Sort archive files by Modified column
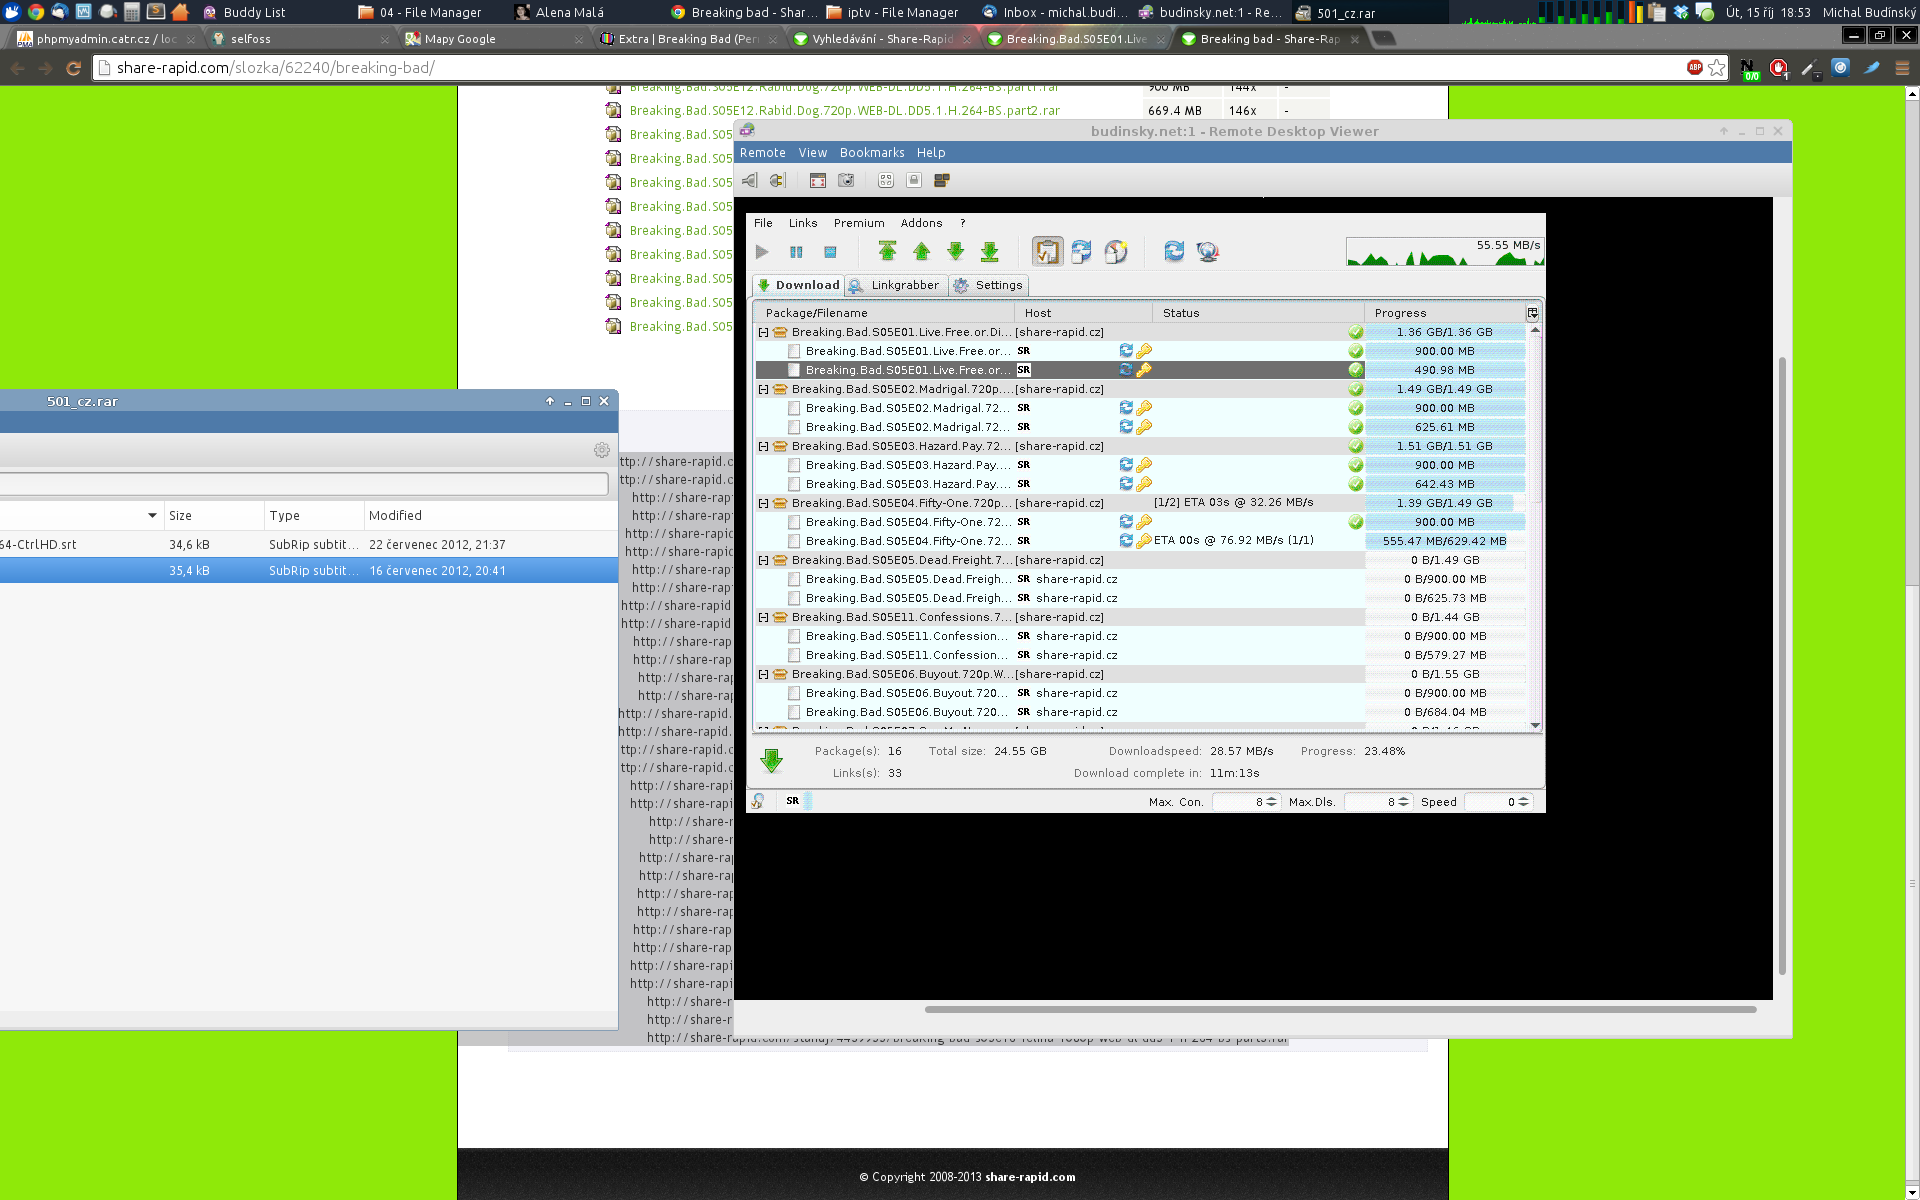The width and height of the screenshot is (1920, 1200). pos(490,516)
